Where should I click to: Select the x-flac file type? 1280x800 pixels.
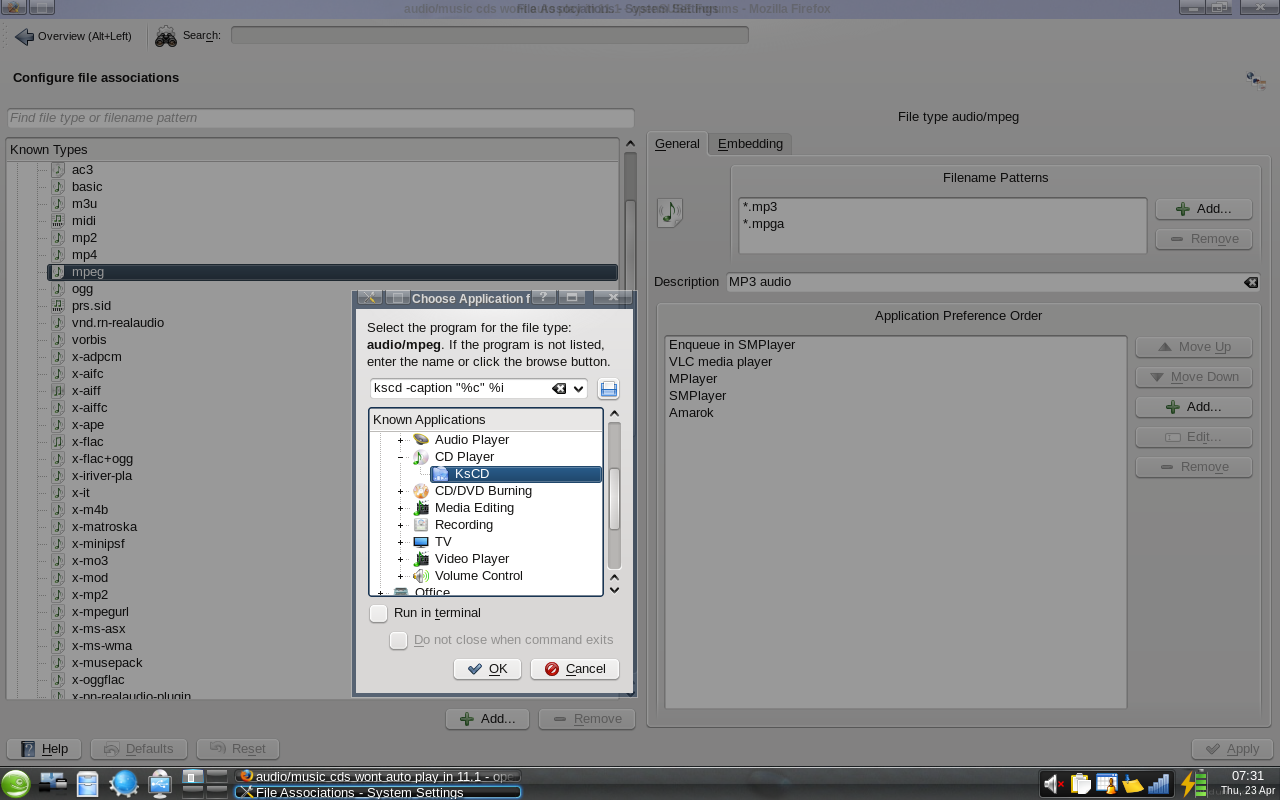pos(87,442)
